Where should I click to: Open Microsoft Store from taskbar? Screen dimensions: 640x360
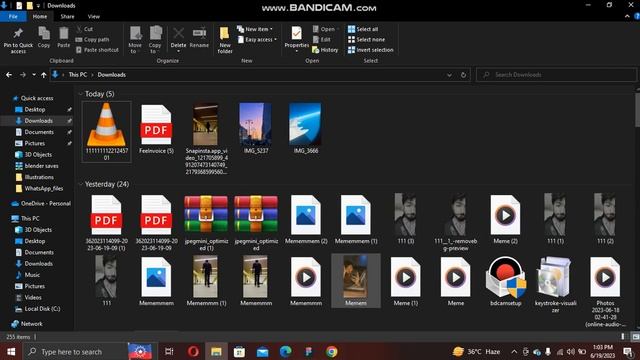click(x=239, y=351)
